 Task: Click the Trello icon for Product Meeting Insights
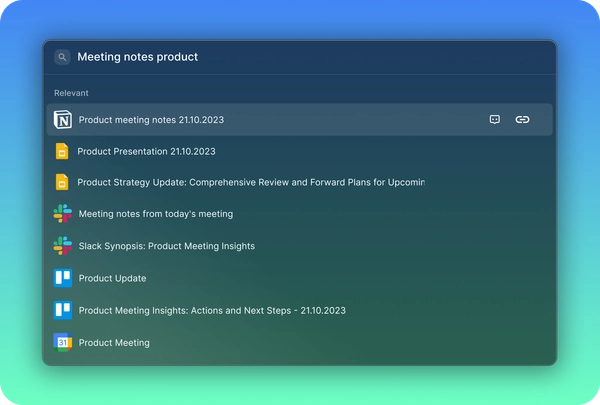[63, 310]
